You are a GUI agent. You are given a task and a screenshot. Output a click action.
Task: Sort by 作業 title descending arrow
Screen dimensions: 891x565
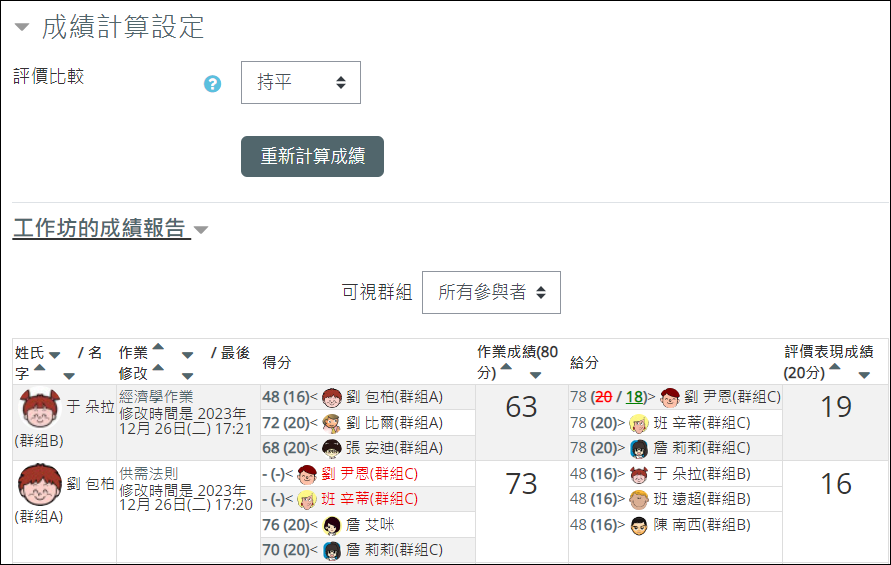click(x=188, y=355)
